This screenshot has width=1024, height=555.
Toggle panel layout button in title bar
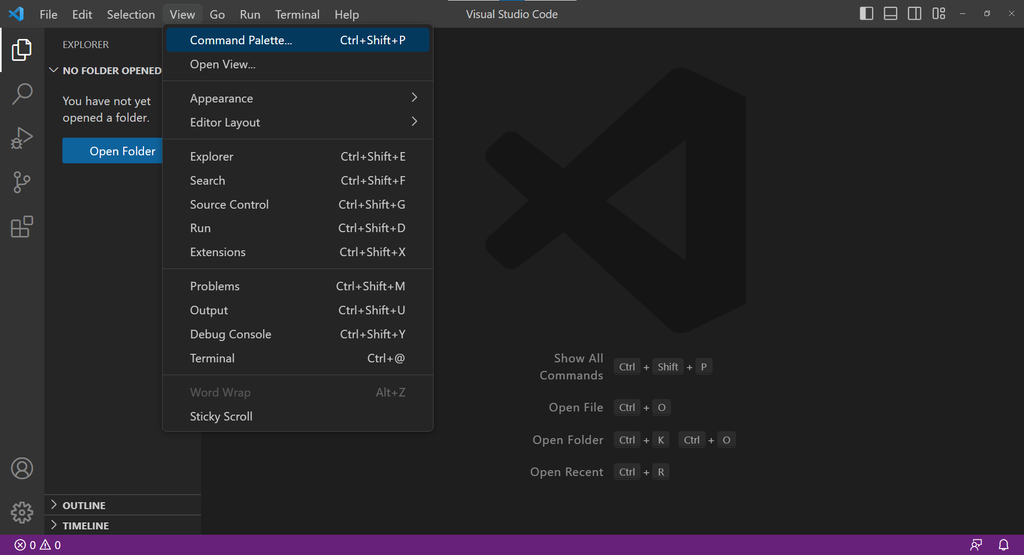click(x=890, y=14)
